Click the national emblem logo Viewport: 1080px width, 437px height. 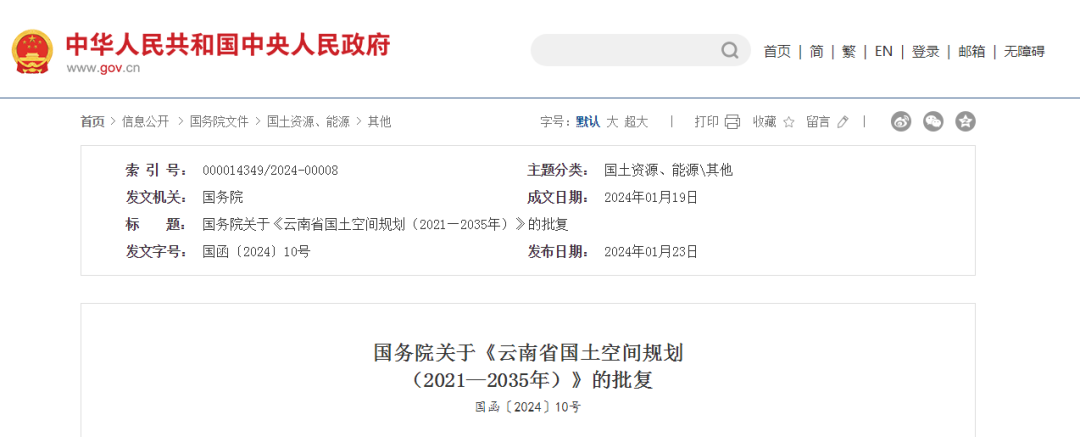[x=32, y=51]
